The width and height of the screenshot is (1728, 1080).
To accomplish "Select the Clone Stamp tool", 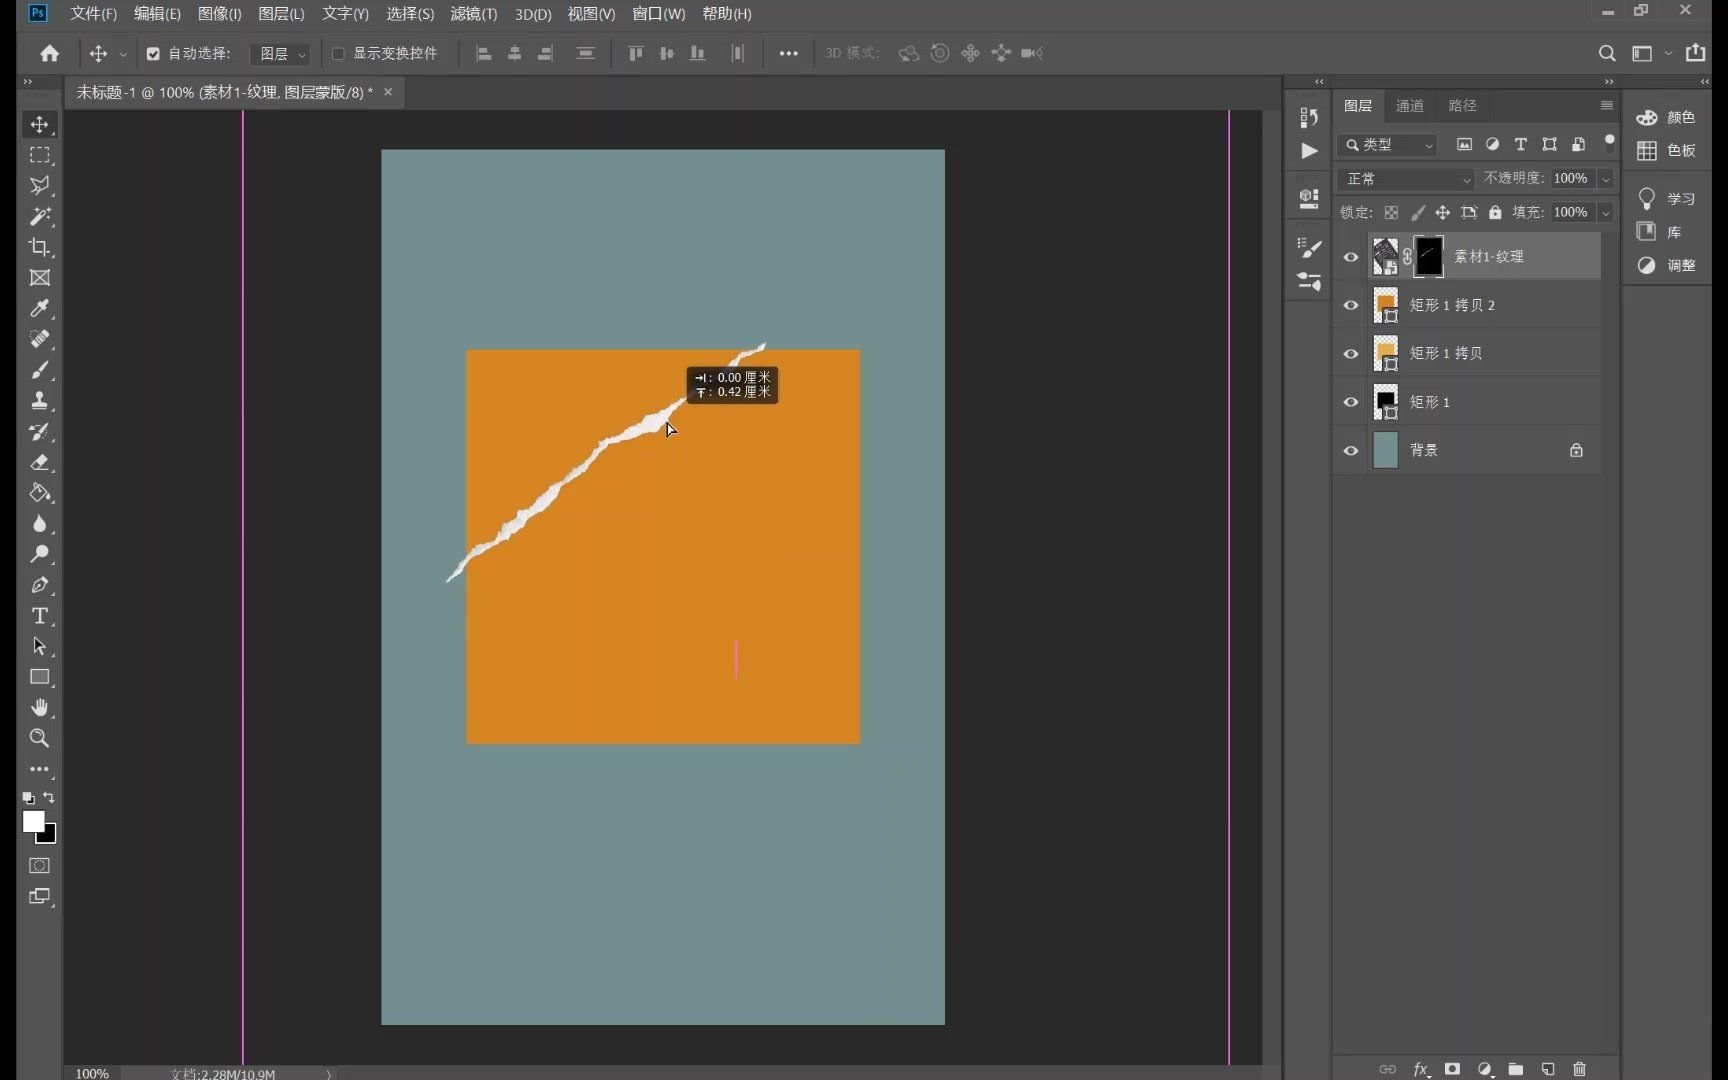I will coord(40,401).
